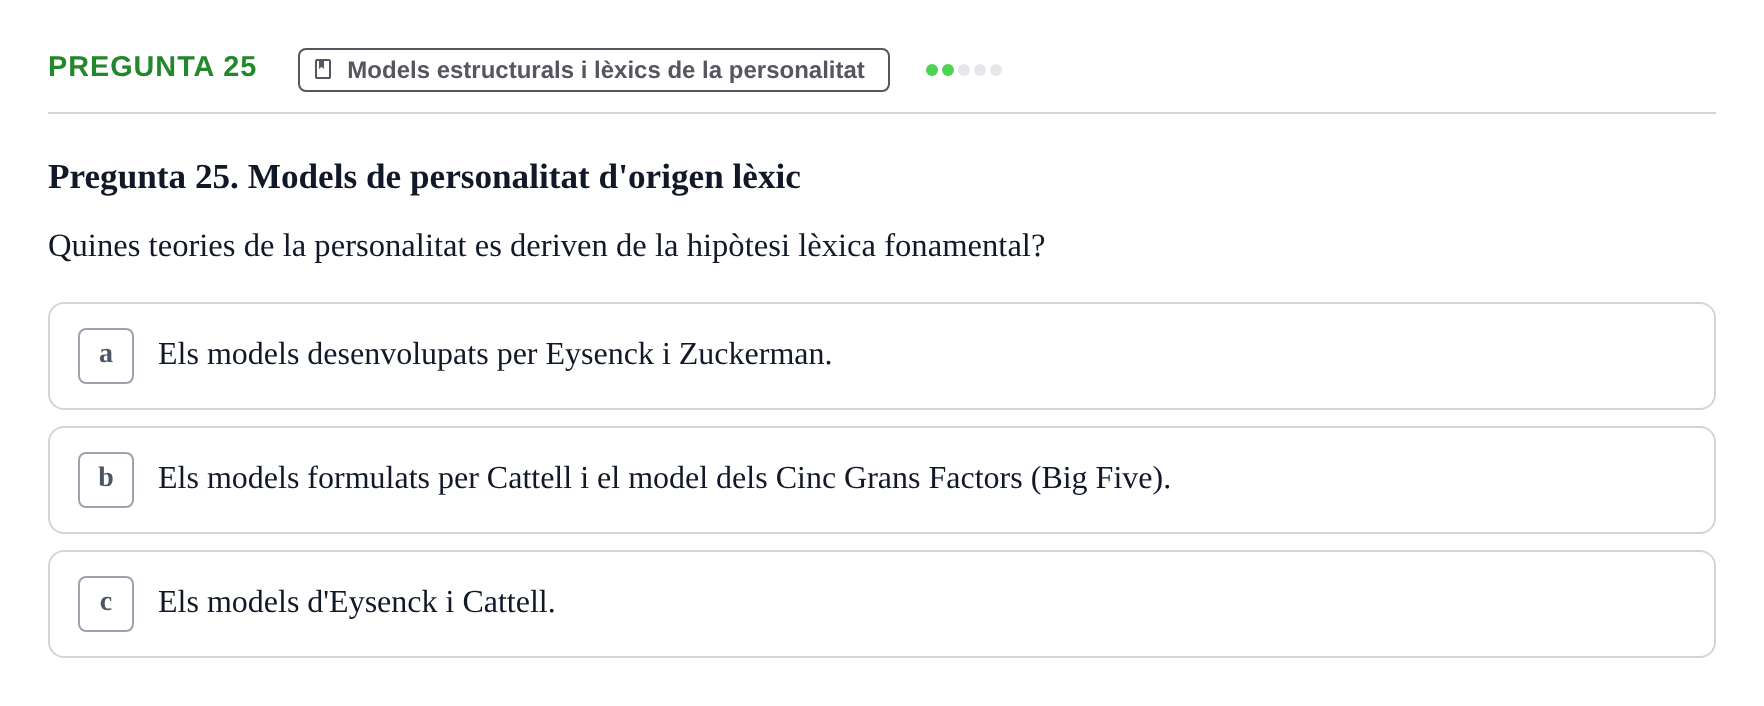Open the 'Models estructurals i lèxics' topic tag
Image resolution: width=1764 pixels, height=706 pixels.
coord(594,70)
